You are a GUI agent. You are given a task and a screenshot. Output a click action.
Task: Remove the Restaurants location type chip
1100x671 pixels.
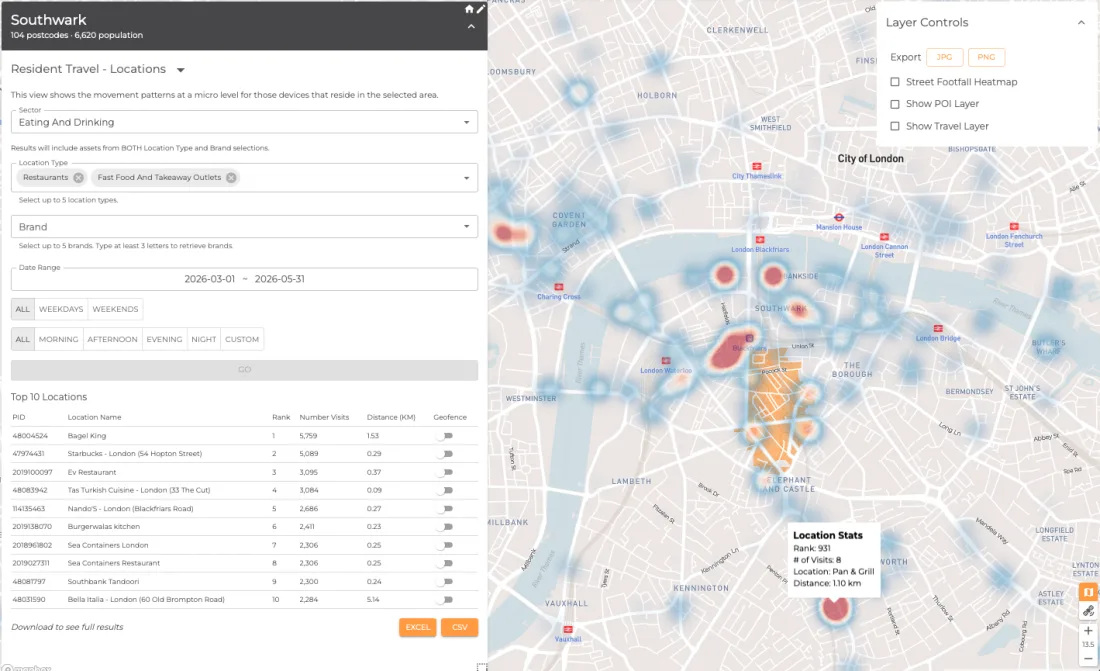tap(79, 178)
